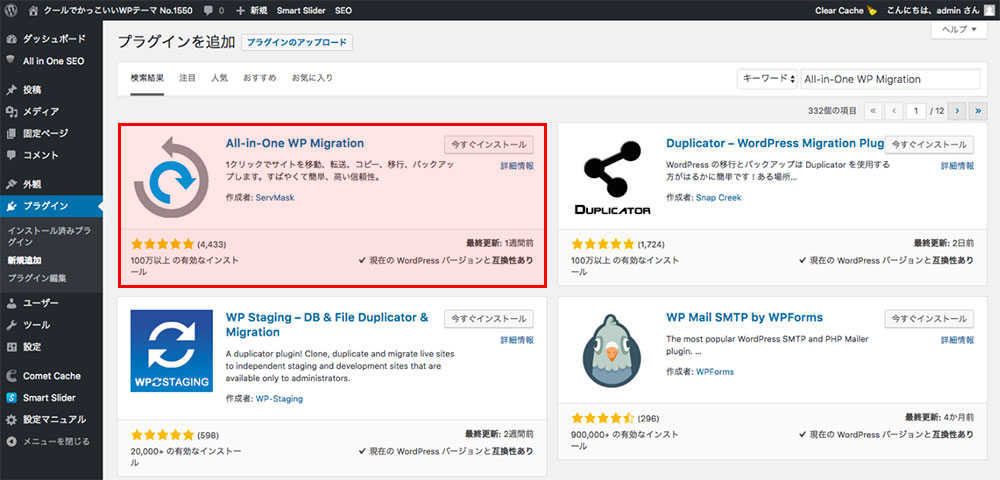Click the 固定ページ page icon
The image size is (1000, 480).
[11, 133]
